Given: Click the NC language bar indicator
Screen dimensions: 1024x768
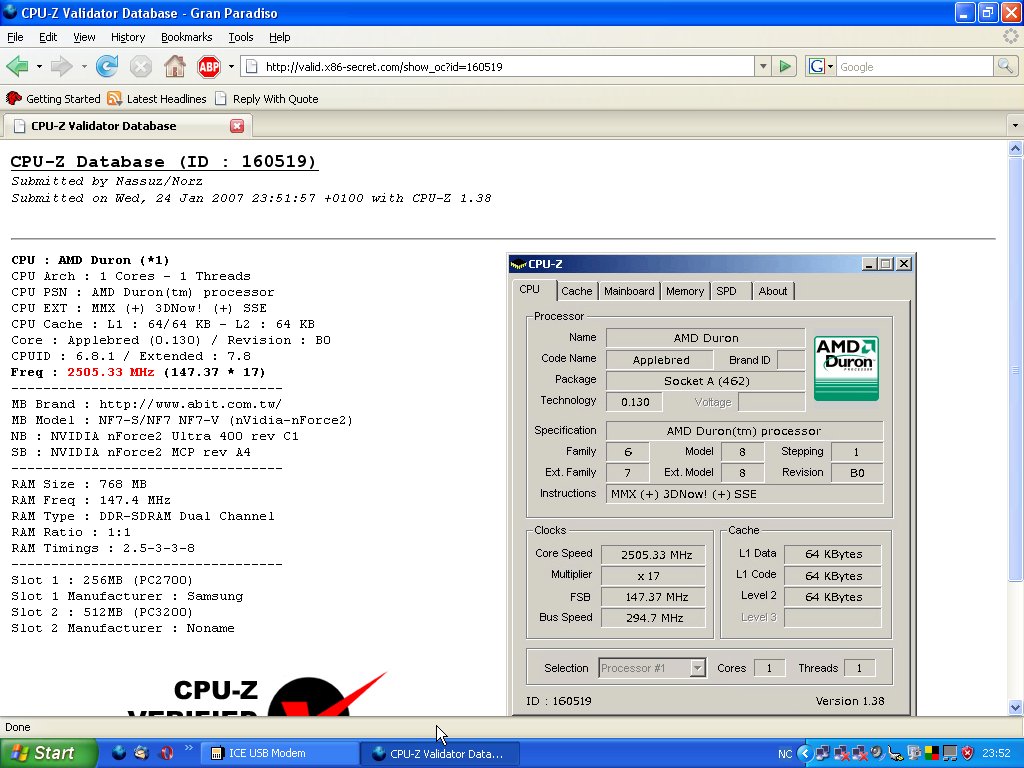Looking at the screenshot, I should pos(785,754).
